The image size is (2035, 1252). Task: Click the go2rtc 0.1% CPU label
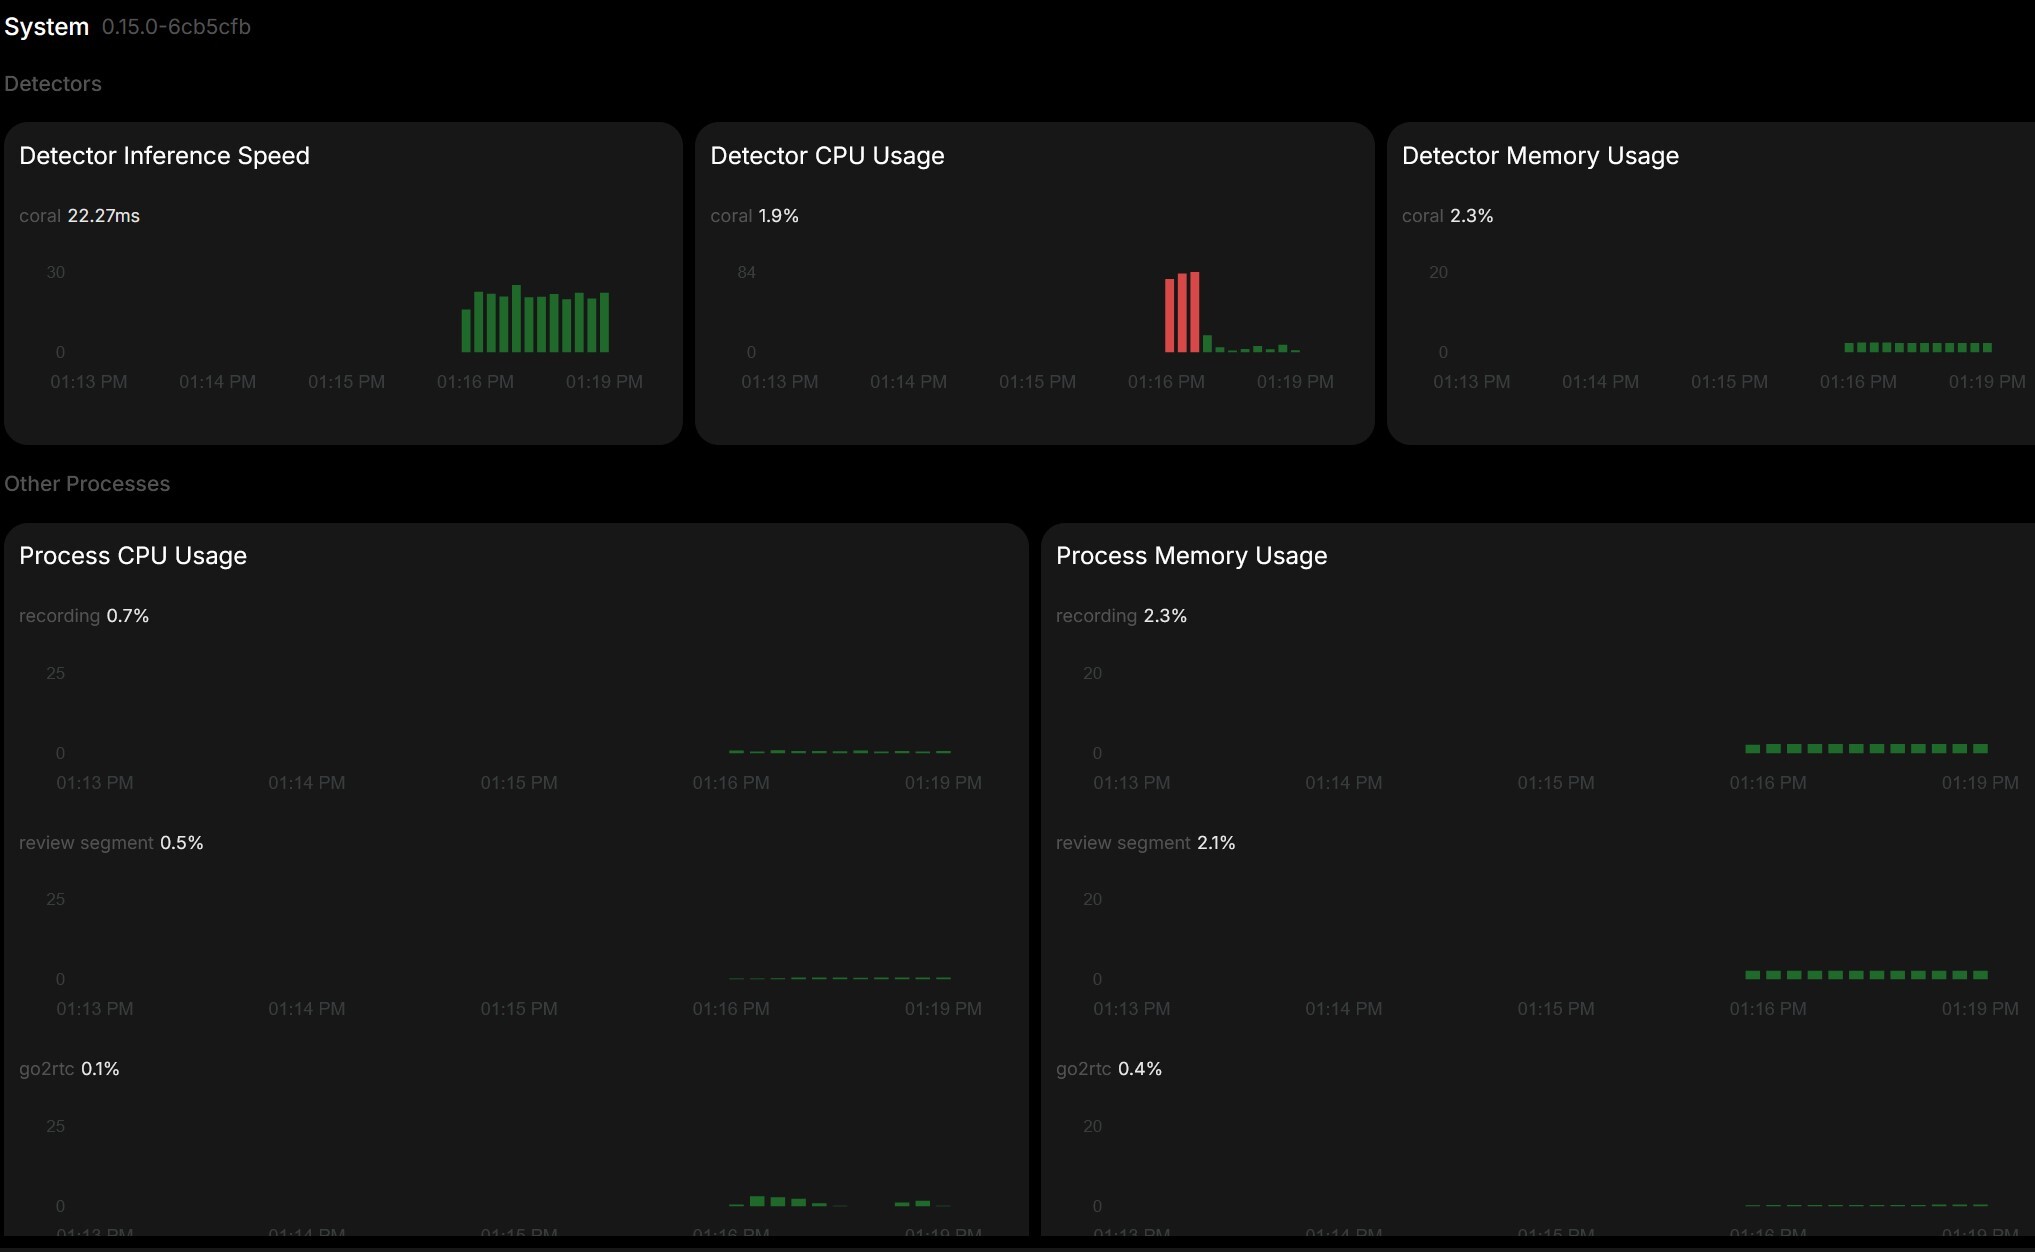tap(69, 1069)
